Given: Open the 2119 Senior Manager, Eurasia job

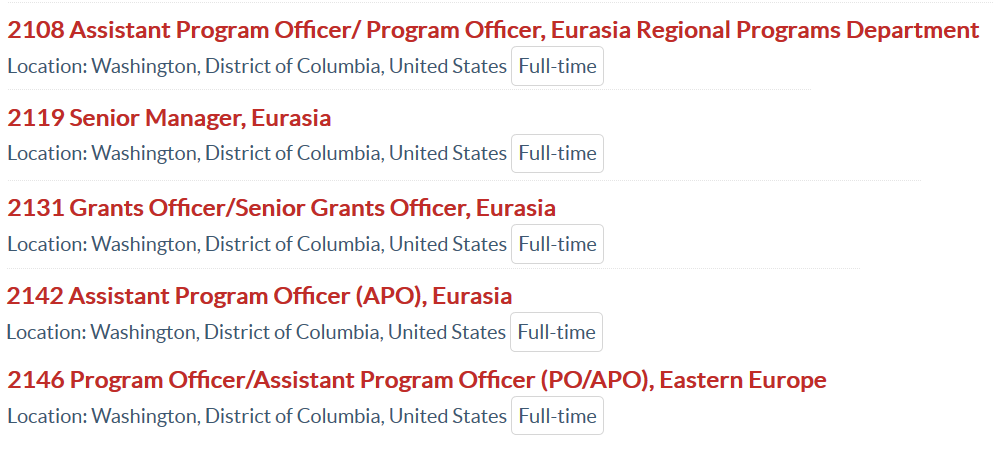Looking at the screenshot, I should click(x=169, y=118).
